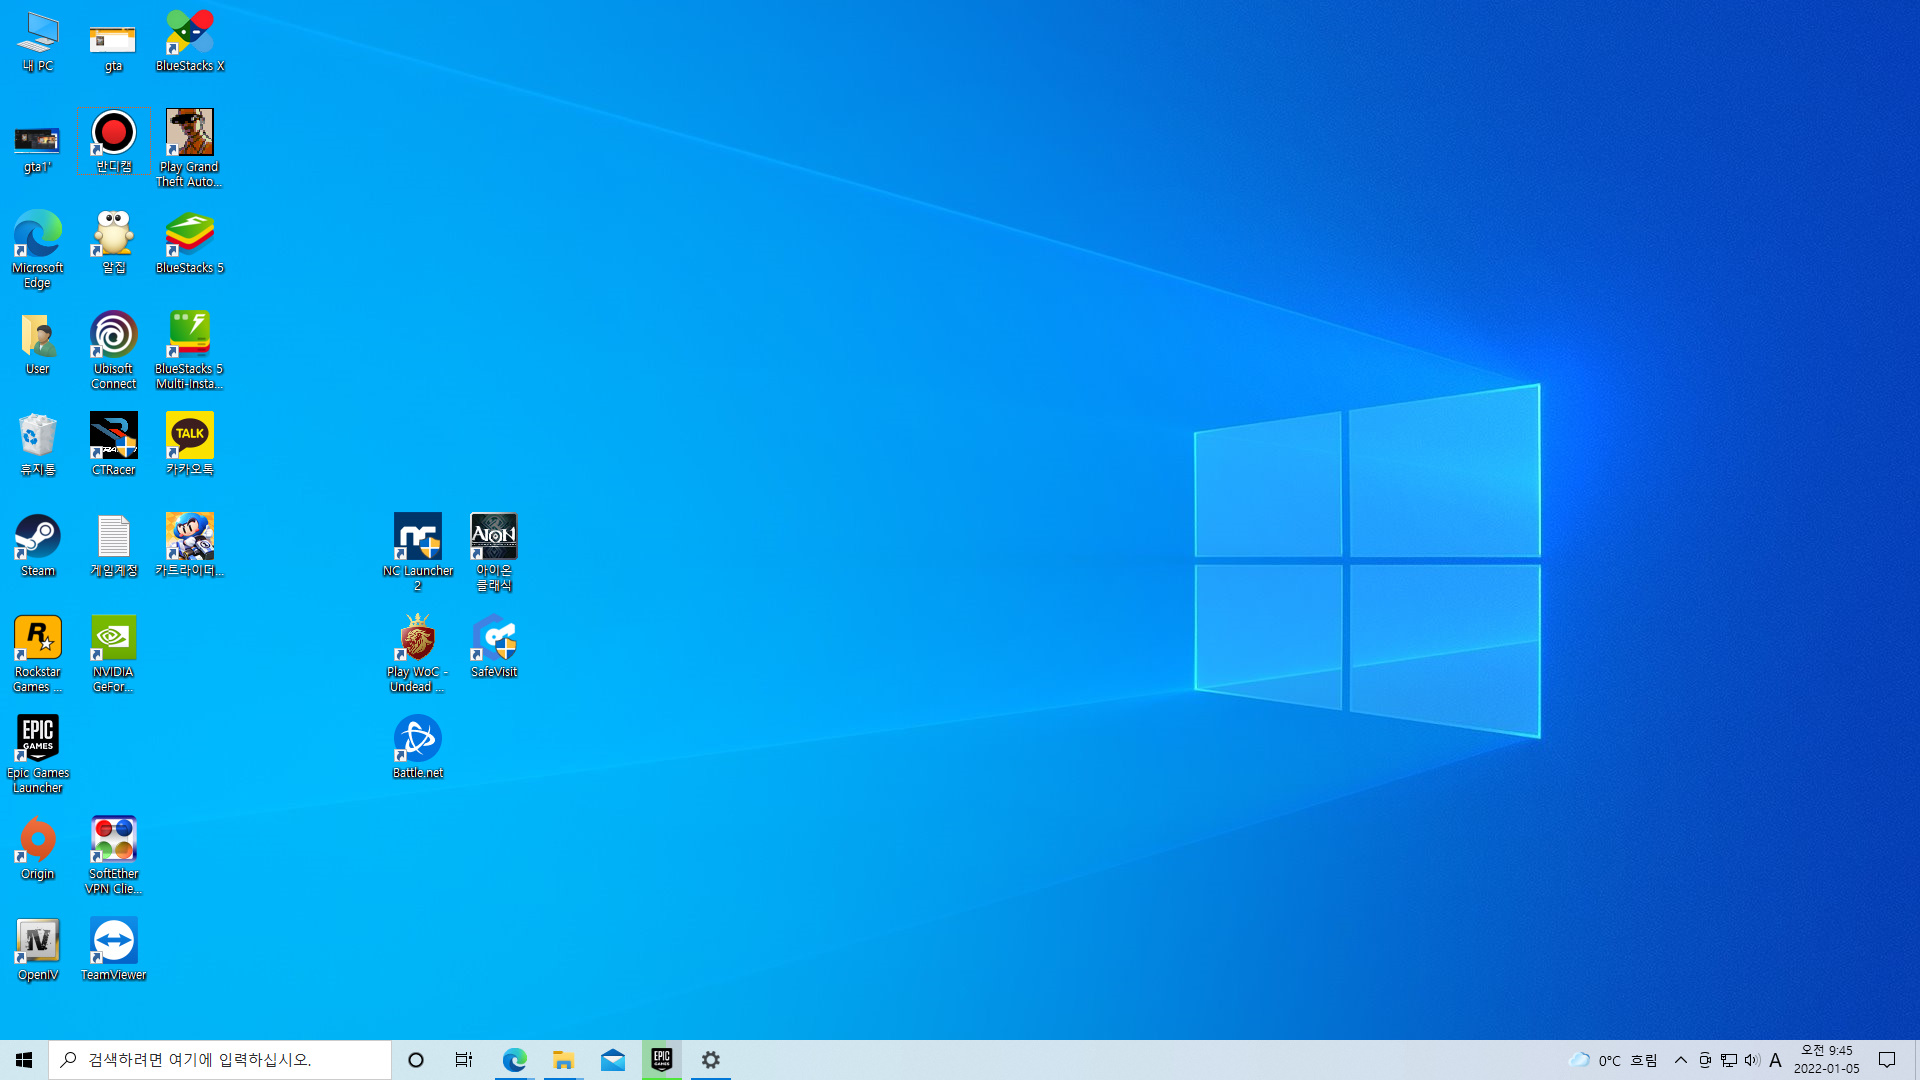The image size is (1920, 1080).
Task: Switch to Edge on the taskbar
Action: click(514, 1060)
